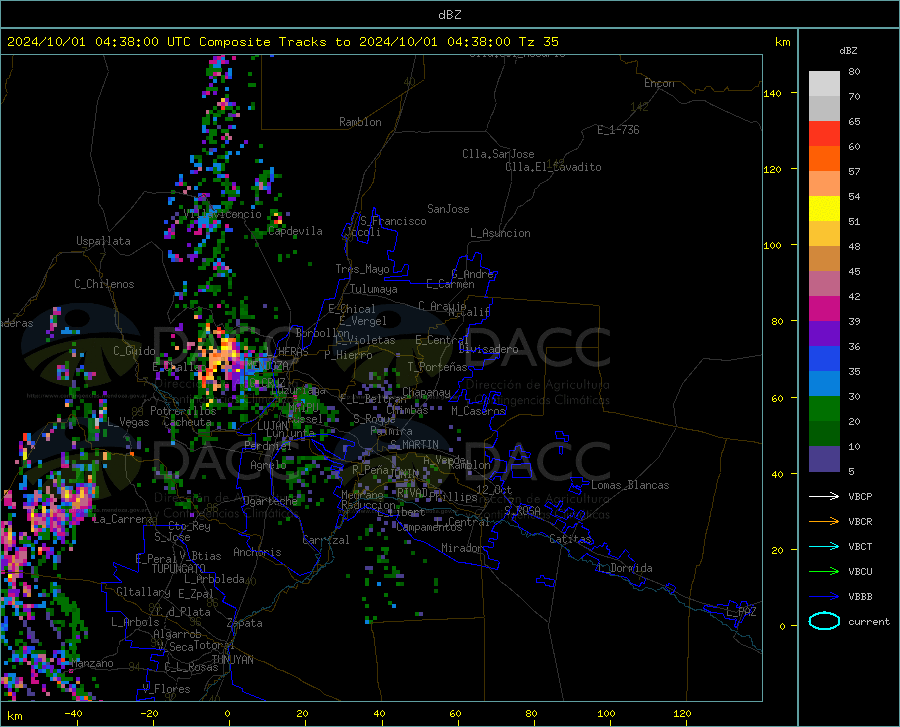Image resolution: width=900 pixels, height=727 pixels.
Task: Click the Lomas_Blancas map label
Action: 630,485
